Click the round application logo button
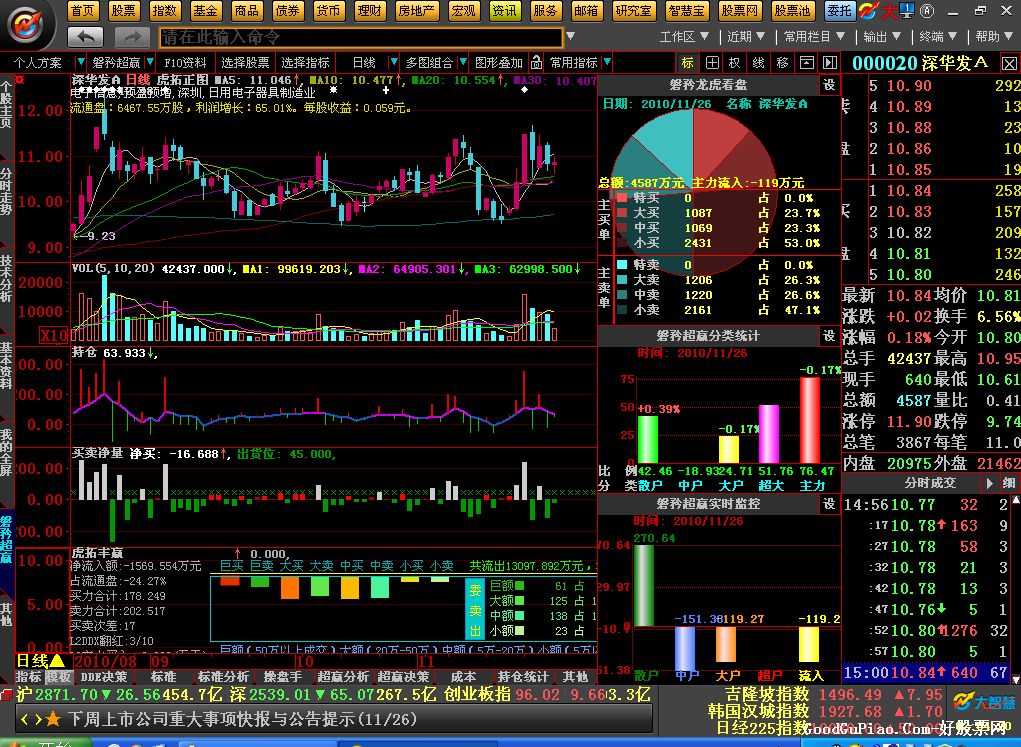Screen dimensions: 1021x747 click(25, 25)
